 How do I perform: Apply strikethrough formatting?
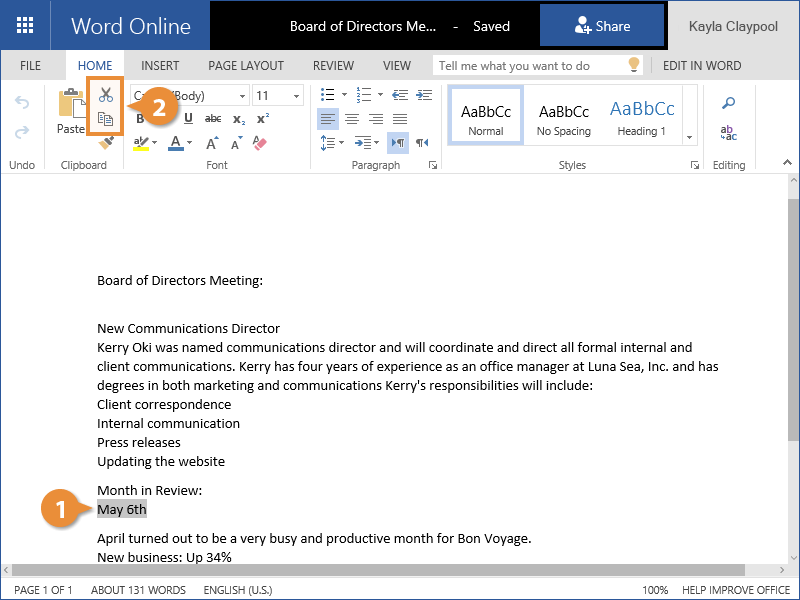(x=212, y=119)
